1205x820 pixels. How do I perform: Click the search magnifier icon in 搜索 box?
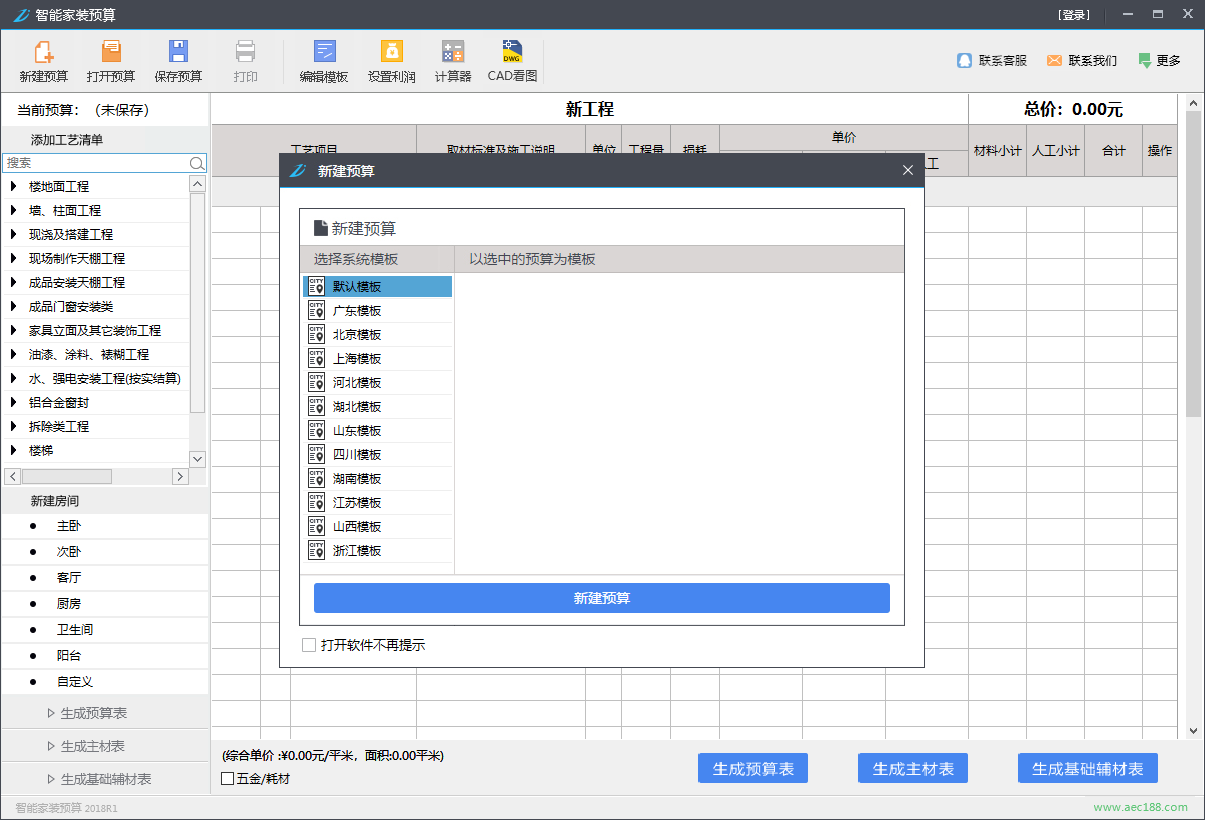pos(197,163)
